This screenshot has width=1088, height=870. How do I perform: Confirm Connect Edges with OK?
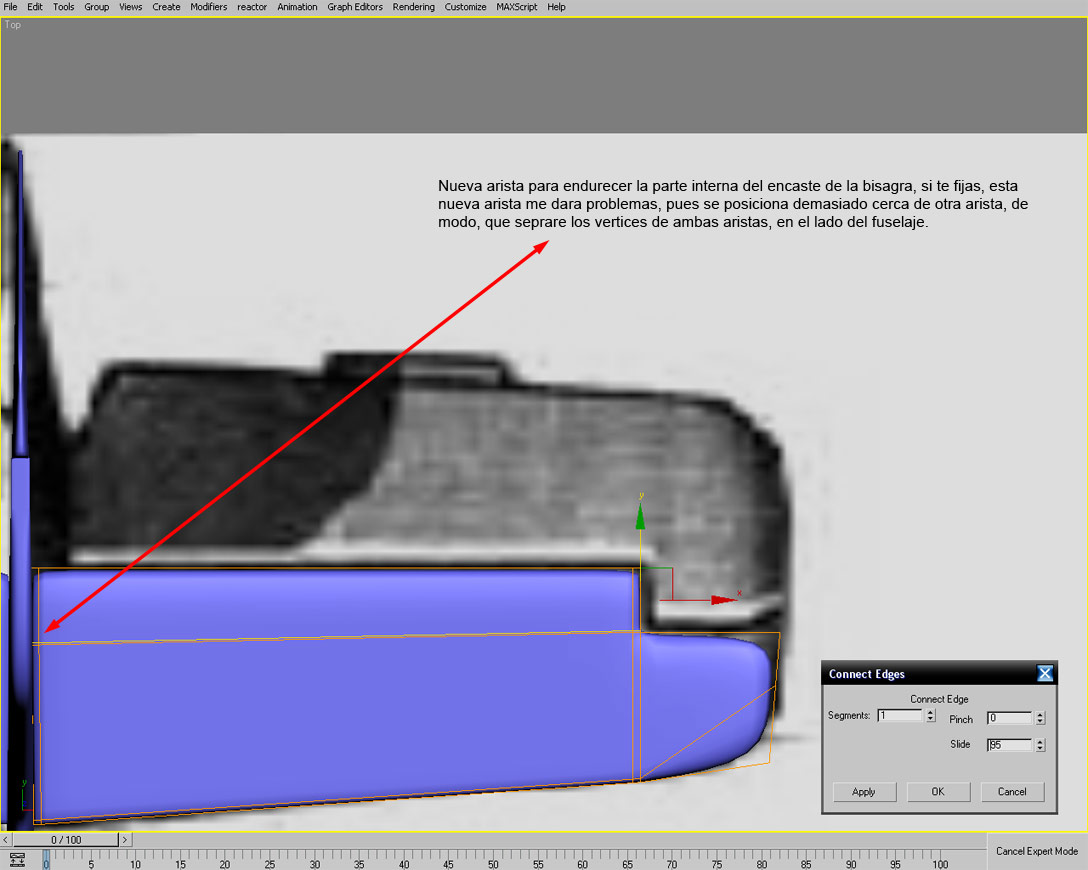(938, 792)
